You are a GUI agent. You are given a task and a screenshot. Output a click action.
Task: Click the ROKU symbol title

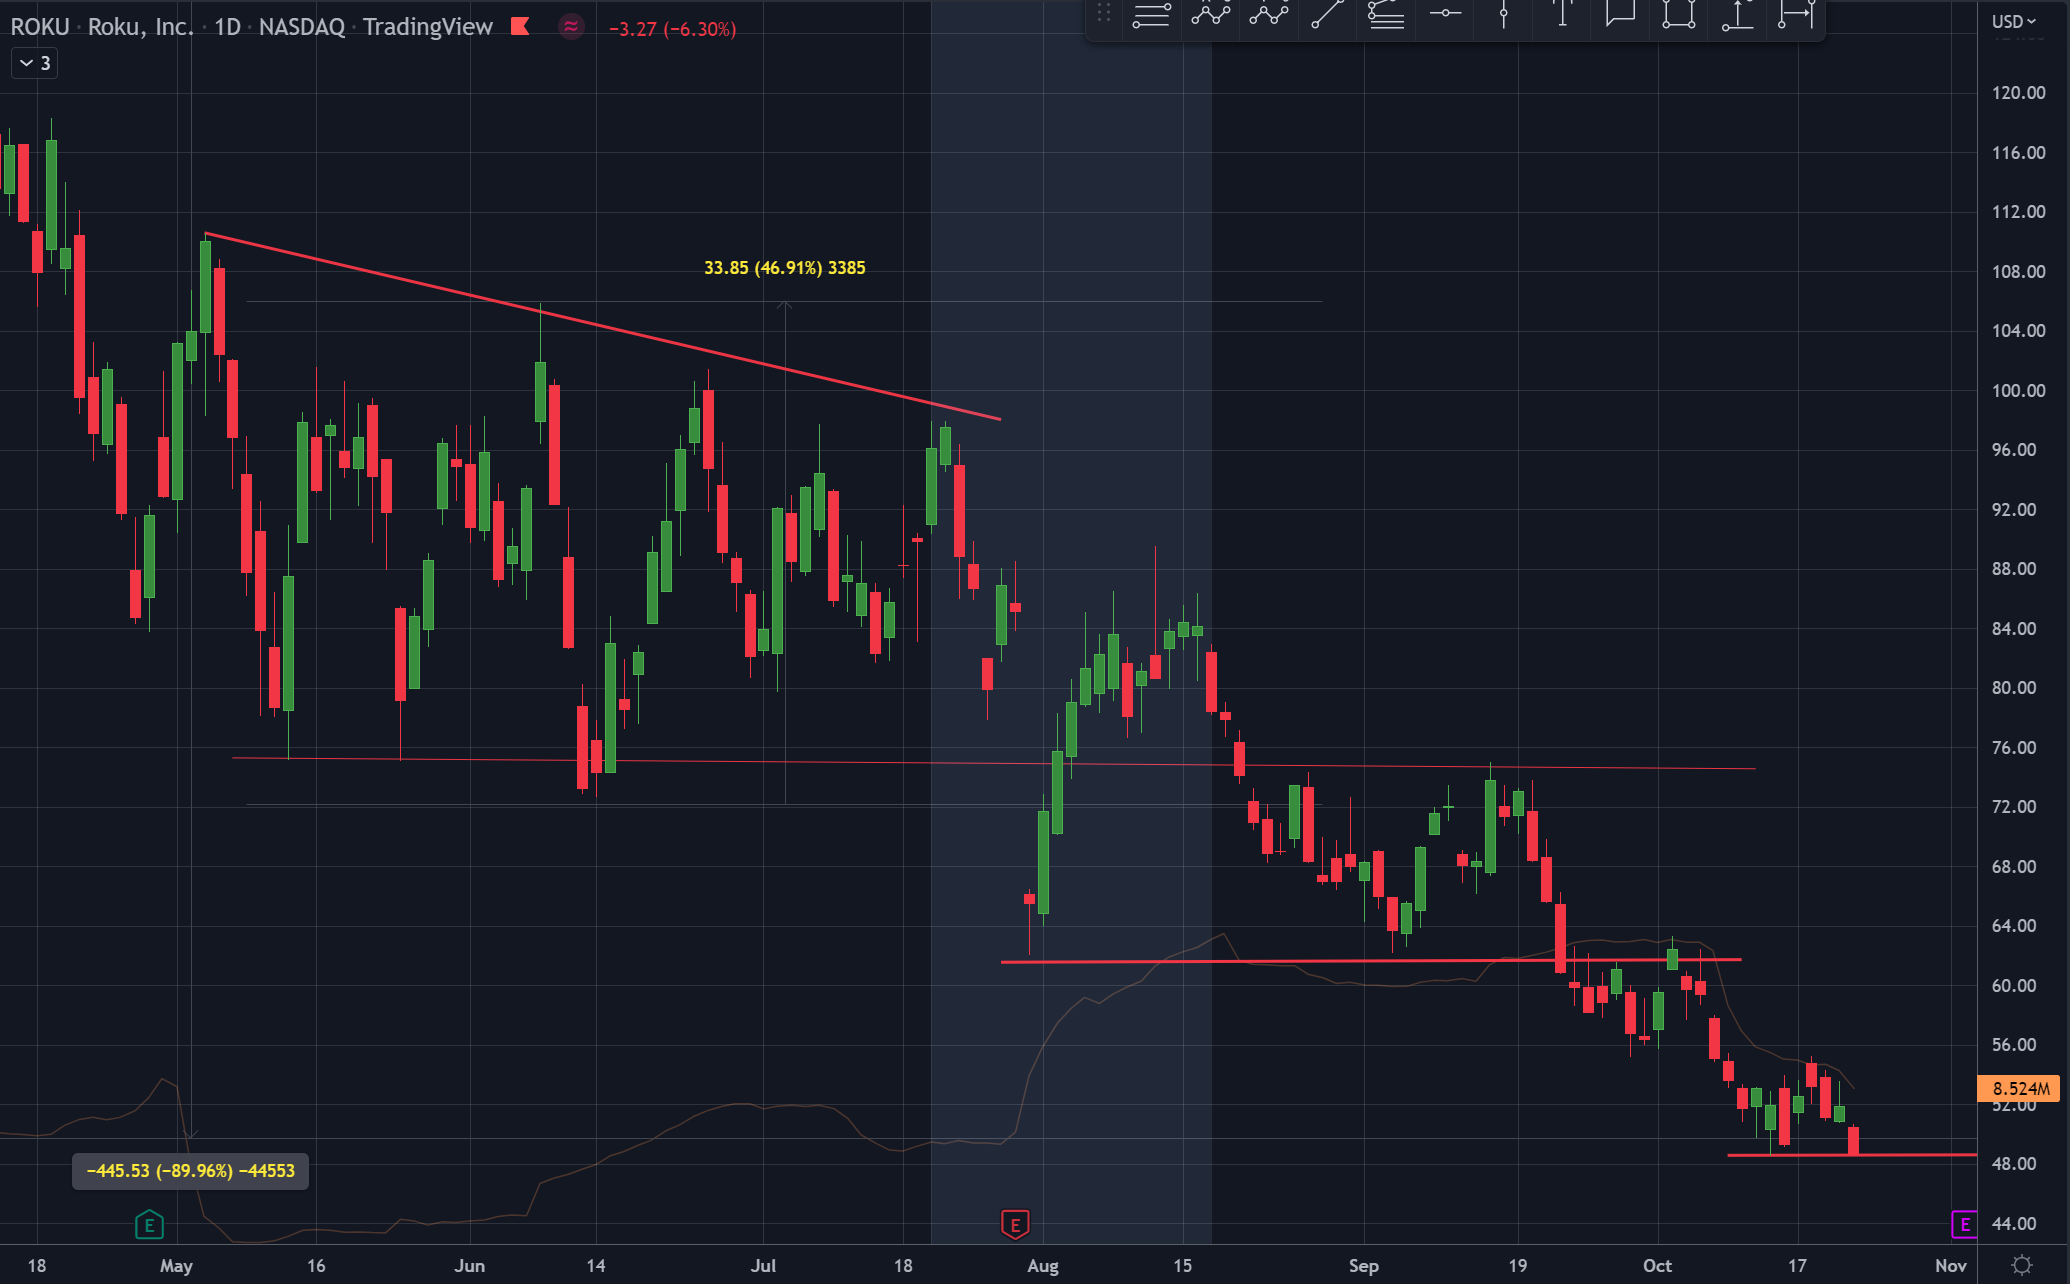pyautogui.click(x=40, y=27)
